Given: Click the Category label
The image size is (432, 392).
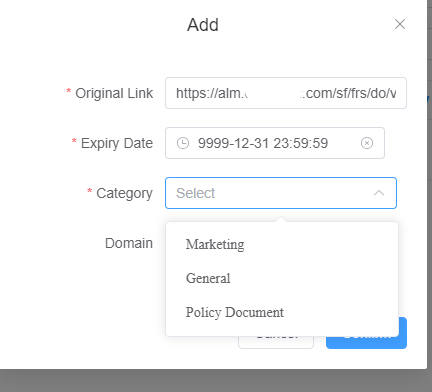Looking at the screenshot, I should tap(124, 193).
